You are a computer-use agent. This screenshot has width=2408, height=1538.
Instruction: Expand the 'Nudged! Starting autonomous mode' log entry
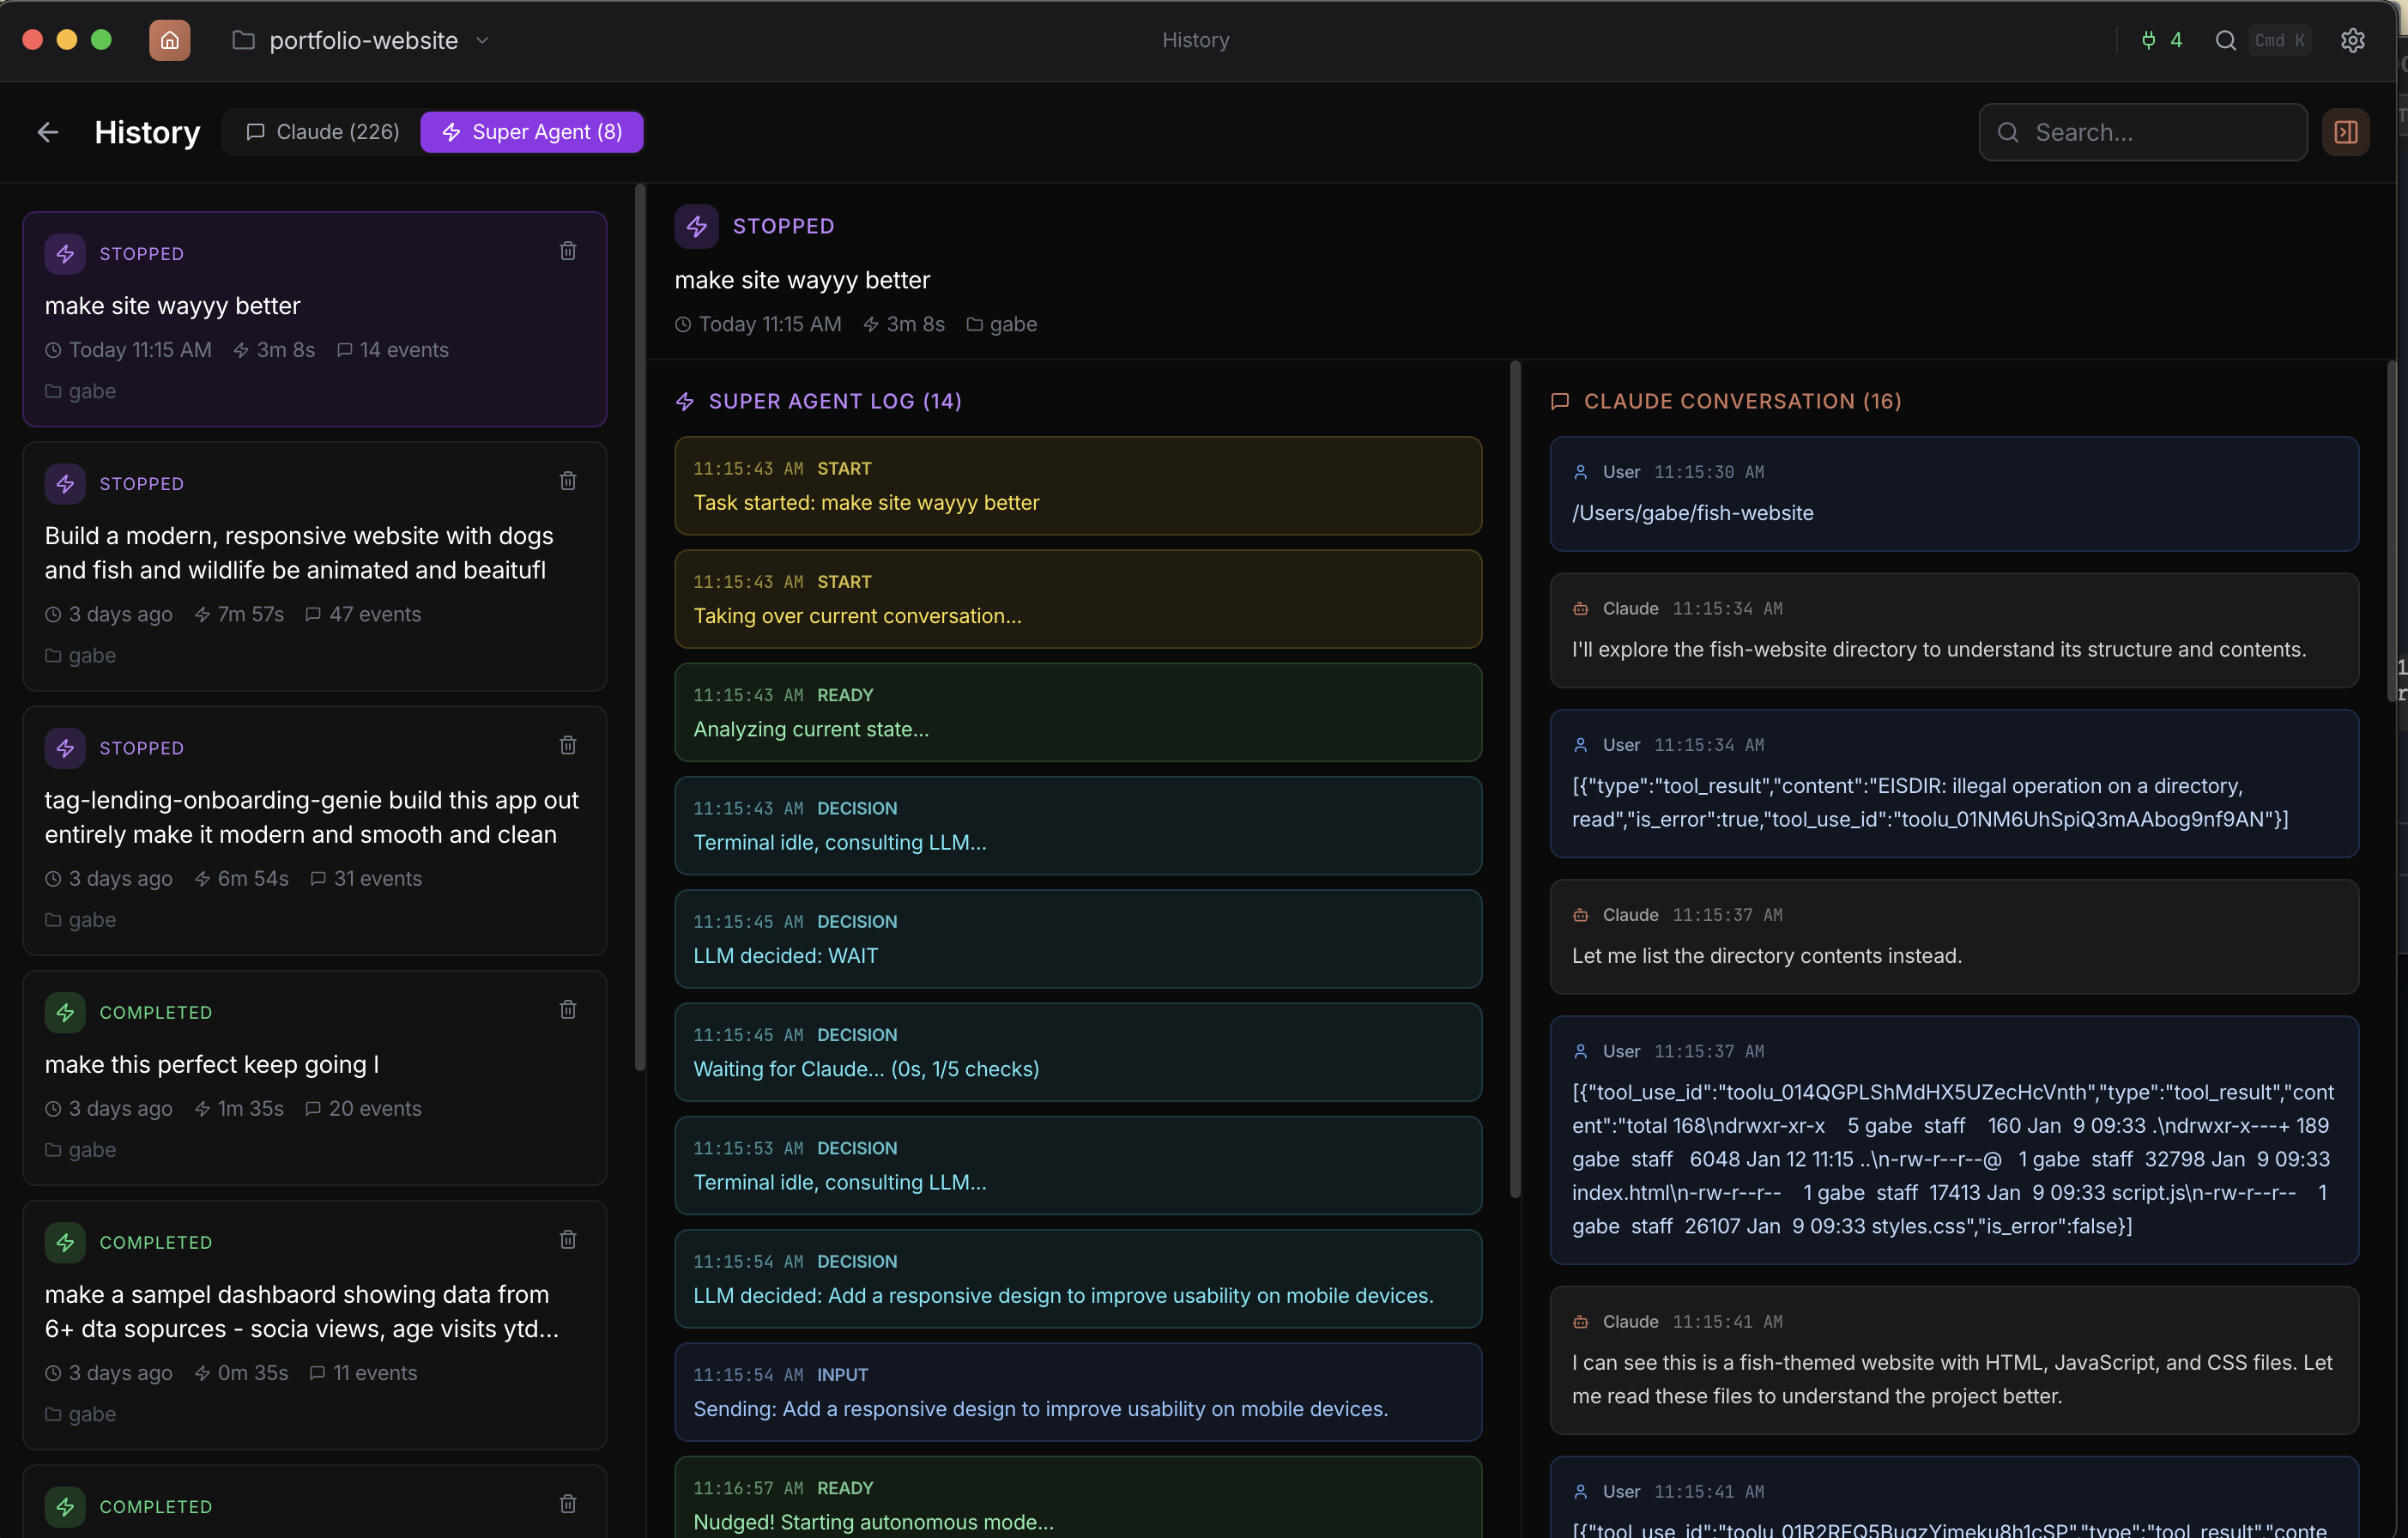[1077, 1504]
